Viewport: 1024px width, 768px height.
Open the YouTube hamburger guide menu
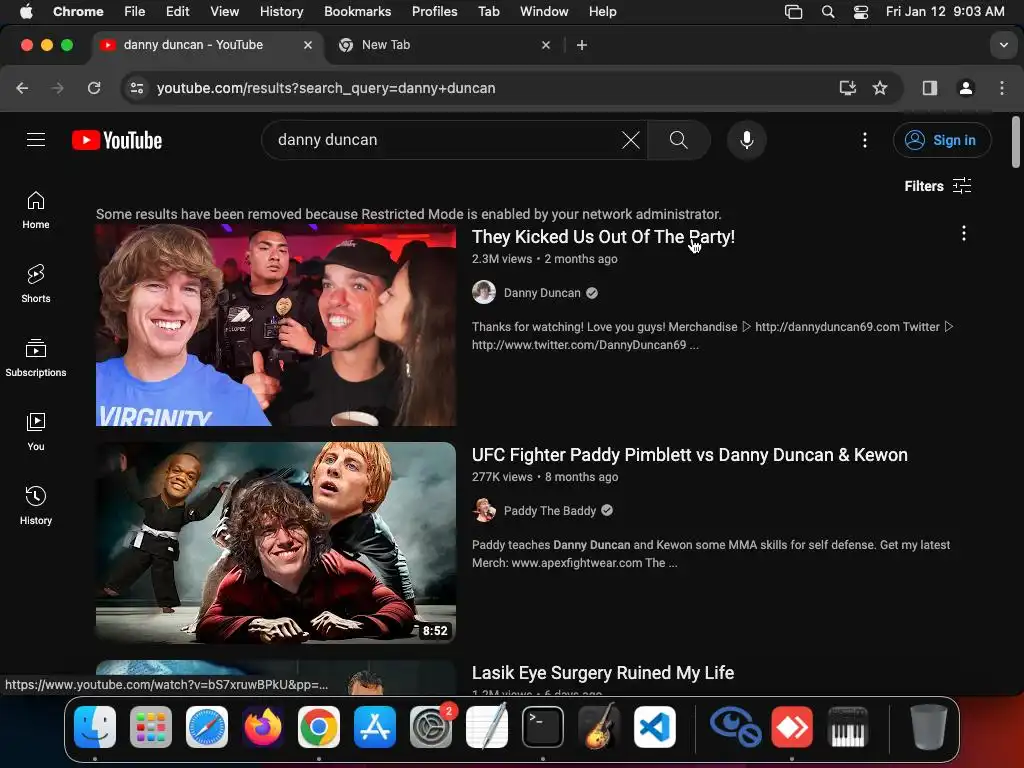36,140
